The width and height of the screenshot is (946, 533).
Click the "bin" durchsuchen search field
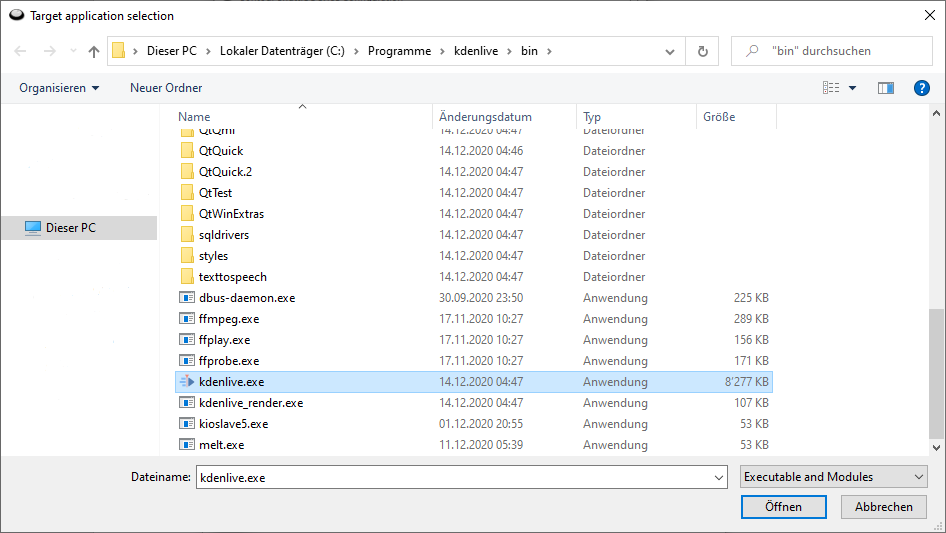pyautogui.click(x=832, y=51)
